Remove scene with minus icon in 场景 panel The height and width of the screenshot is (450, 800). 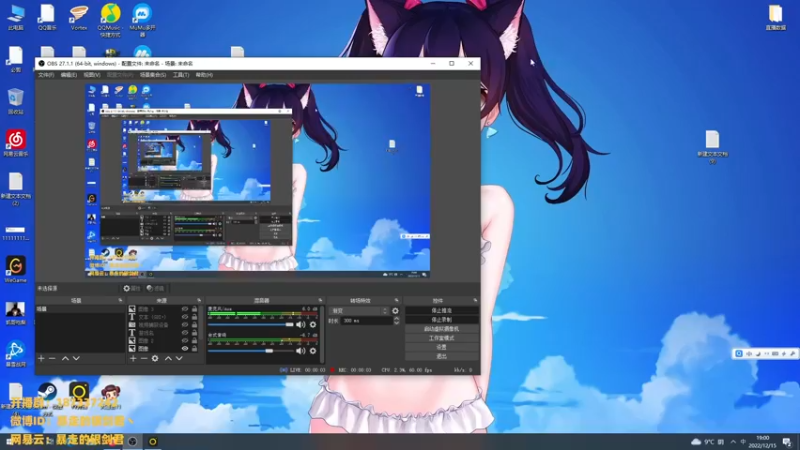click(x=52, y=358)
